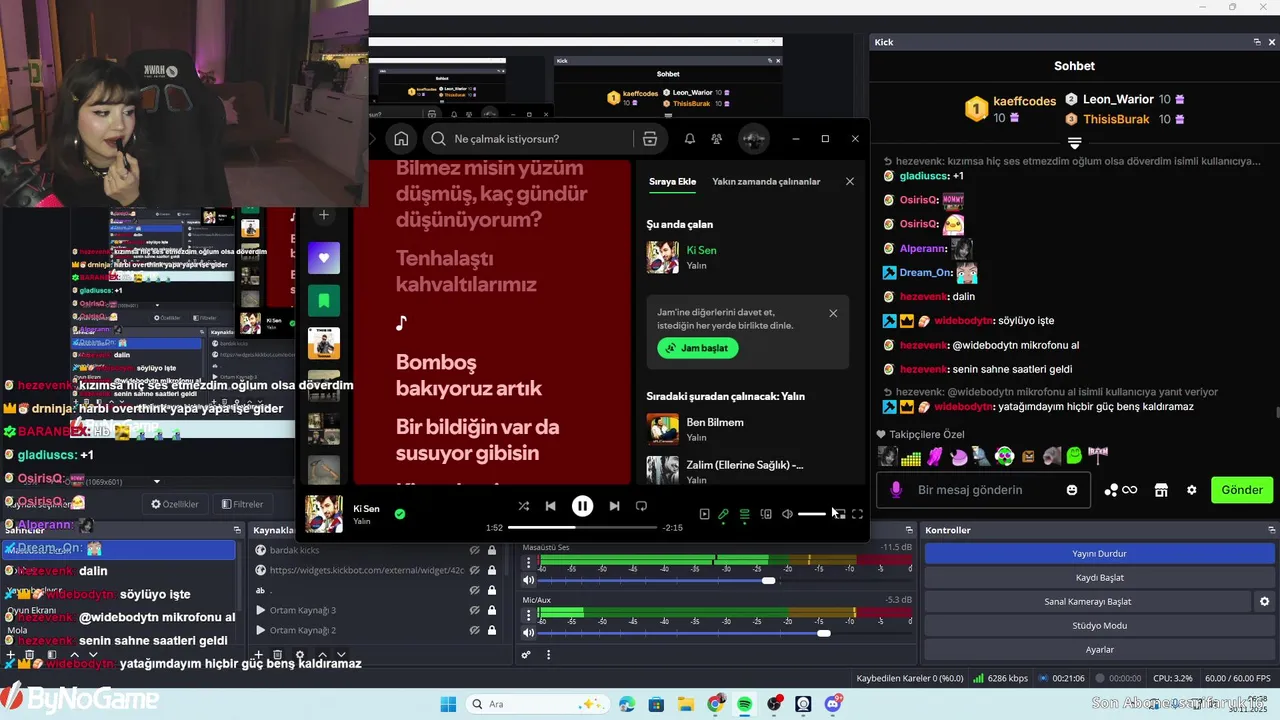The height and width of the screenshot is (720, 1280).
Task: Mute Masaüstü Ses speaker icon
Action: [x=529, y=580]
